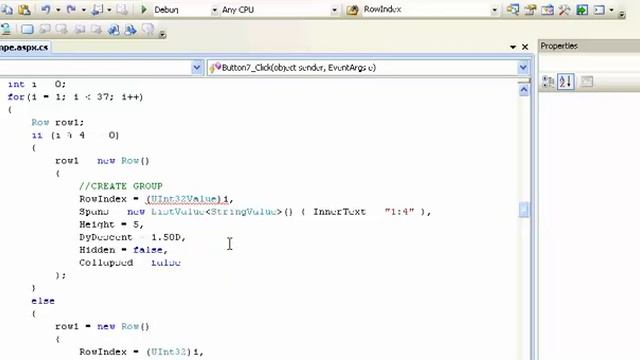Click the Paste clipboard icon
The width and height of the screenshot is (640, 360).
24,9
